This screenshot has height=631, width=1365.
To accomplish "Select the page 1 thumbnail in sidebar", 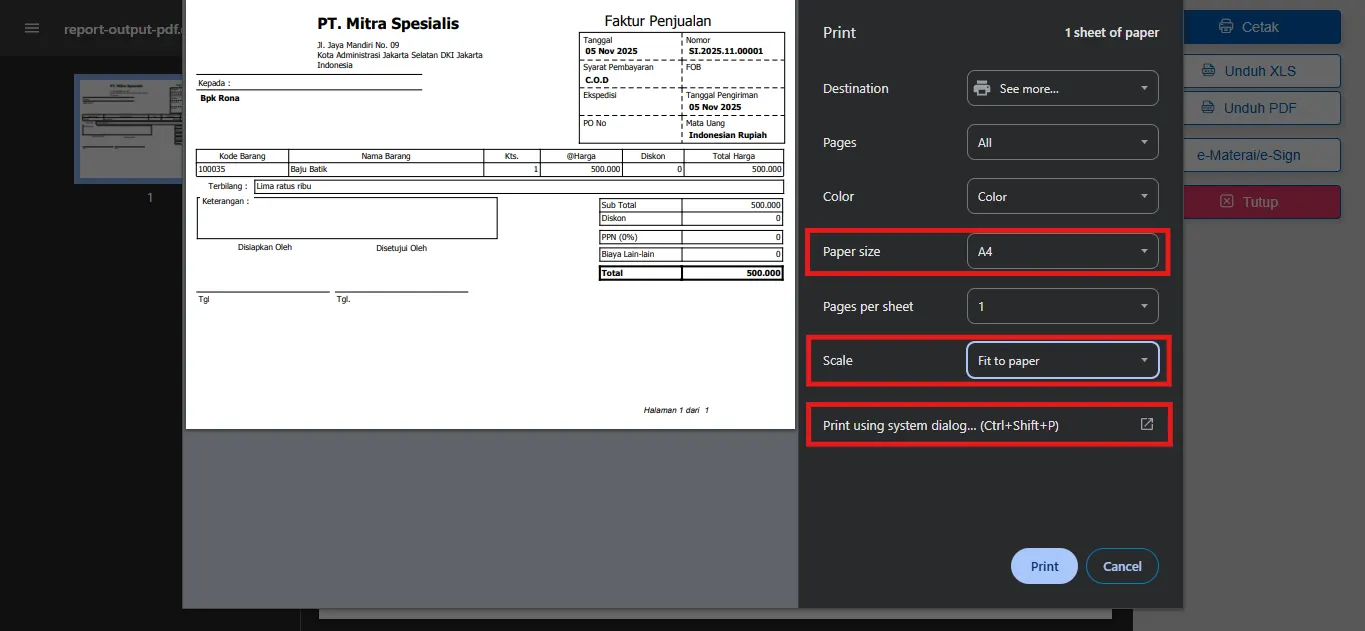I will coord(128,129).
